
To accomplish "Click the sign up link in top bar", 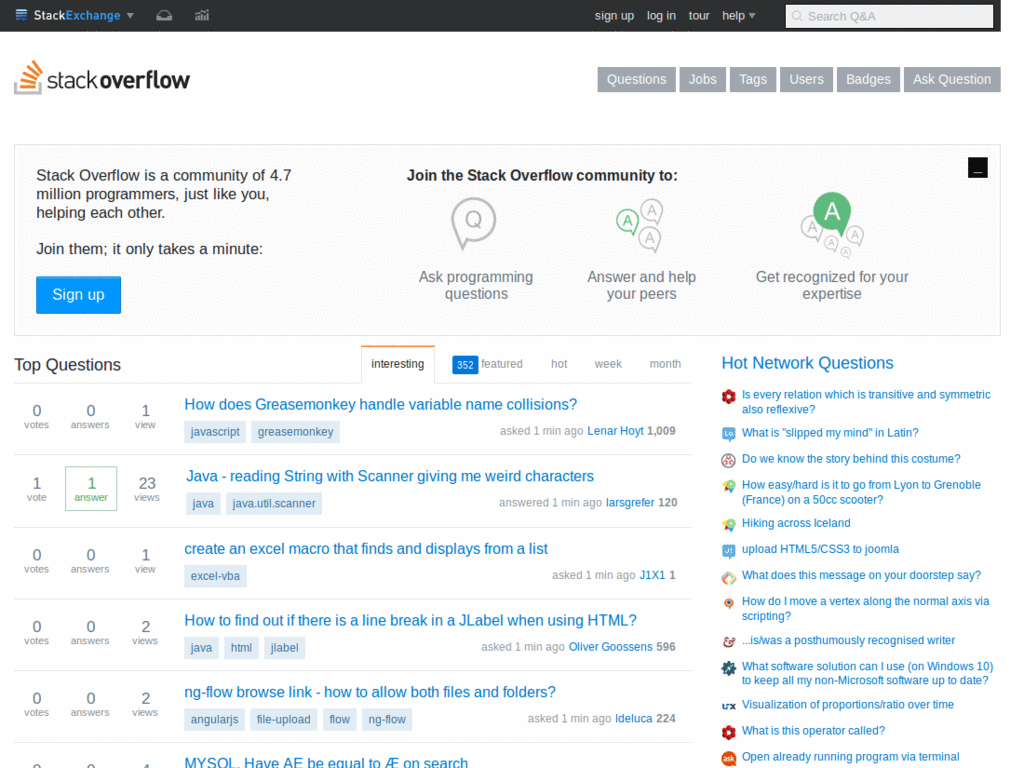I will coord(614,16).
